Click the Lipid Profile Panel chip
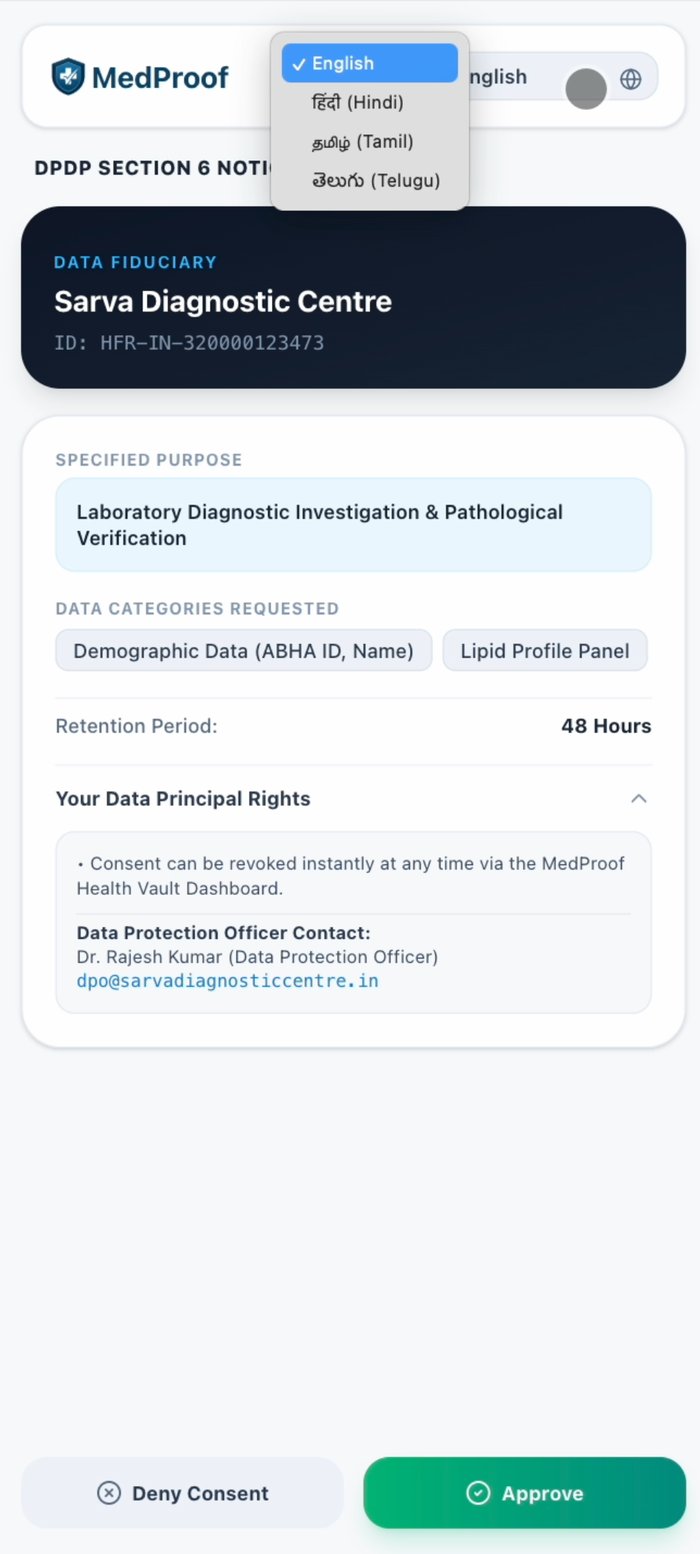700x1554 pixels. [545, 650]
